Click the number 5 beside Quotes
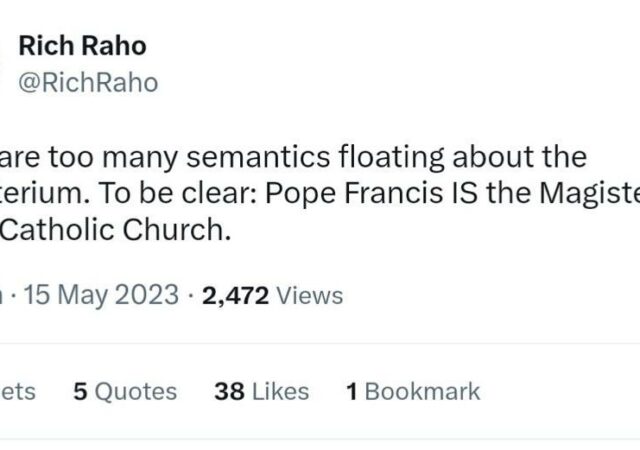The width and height of the screenshot is (640, 450). [x=79, y=392]
